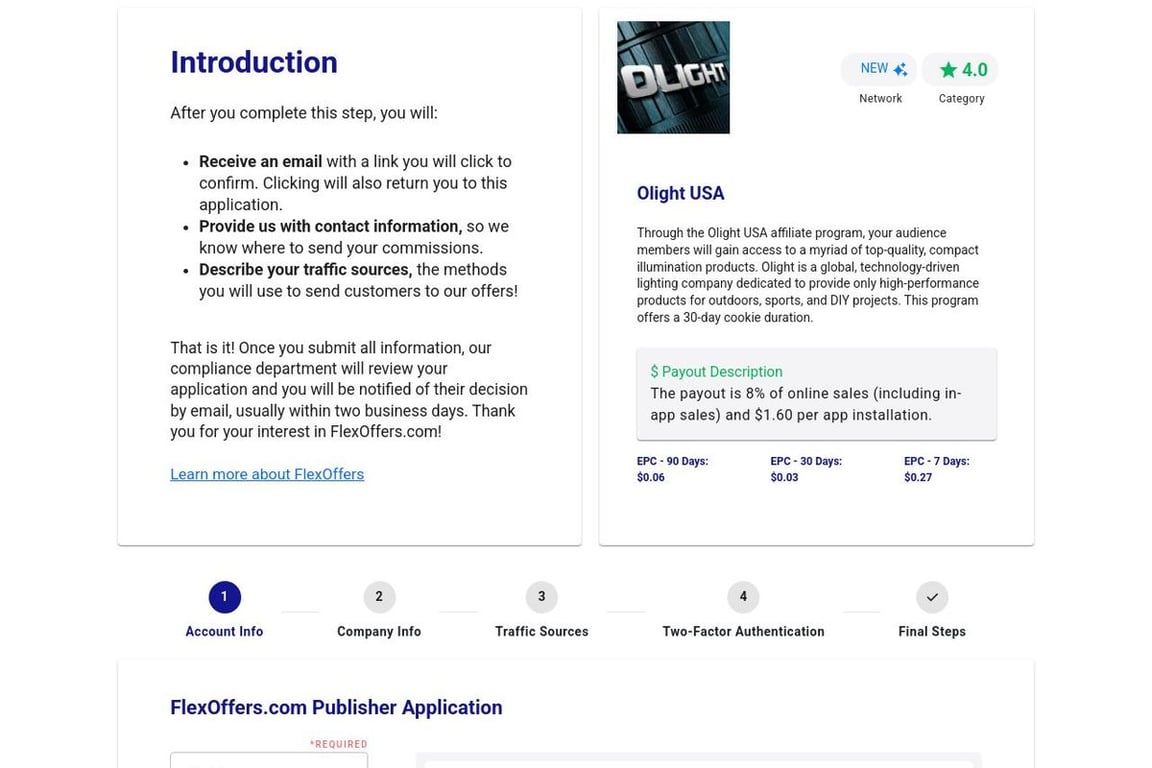Select the step 1 circle

pos(224,597)
